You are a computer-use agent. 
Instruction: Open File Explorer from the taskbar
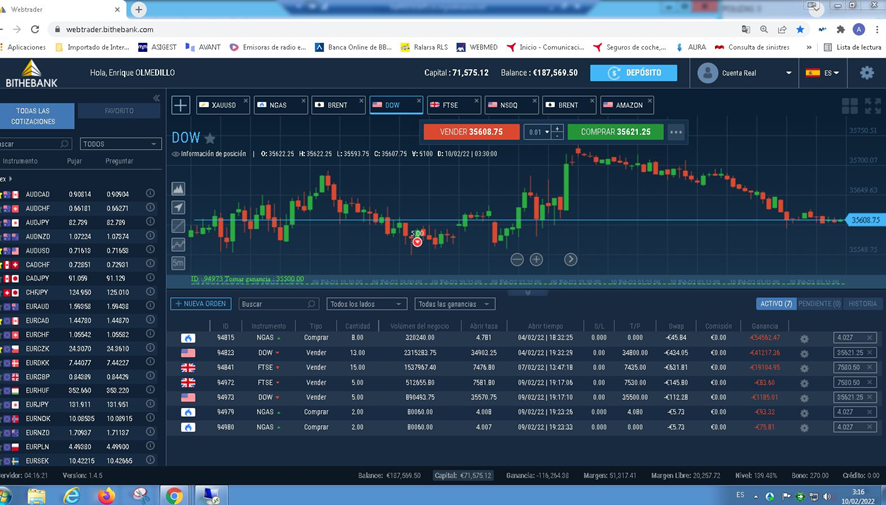coord(36,495)
